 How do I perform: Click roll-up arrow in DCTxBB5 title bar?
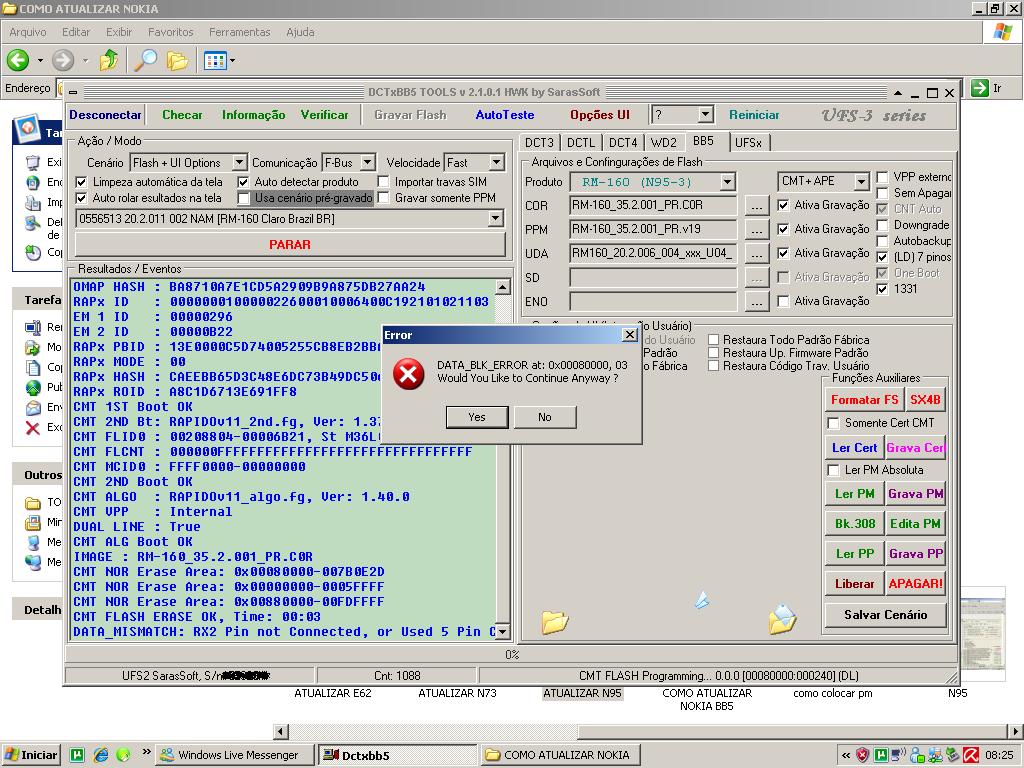point(898,93)
